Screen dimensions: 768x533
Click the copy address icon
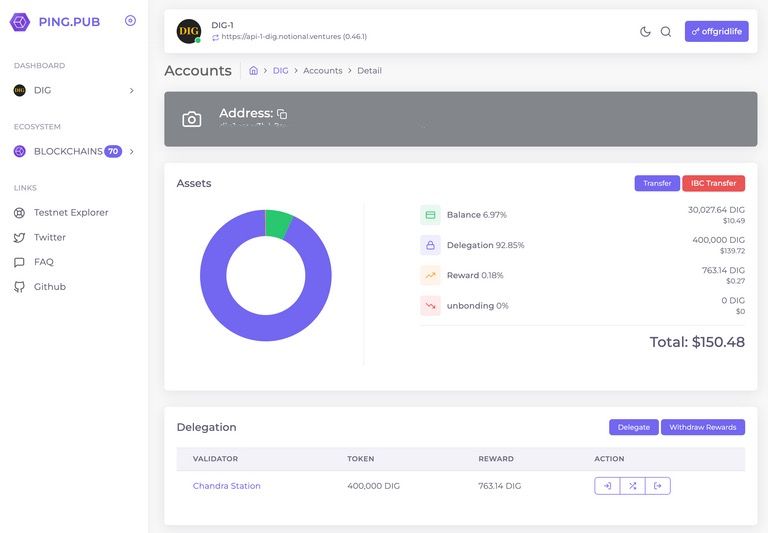tap(282, 115)
